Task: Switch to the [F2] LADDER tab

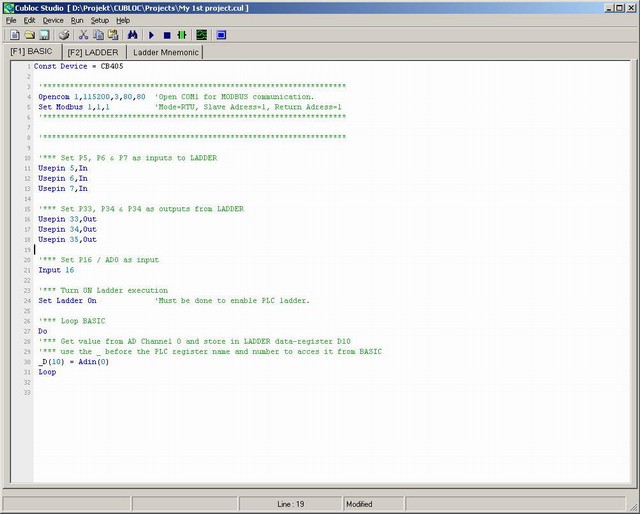Action: click(x=93, y=52)
